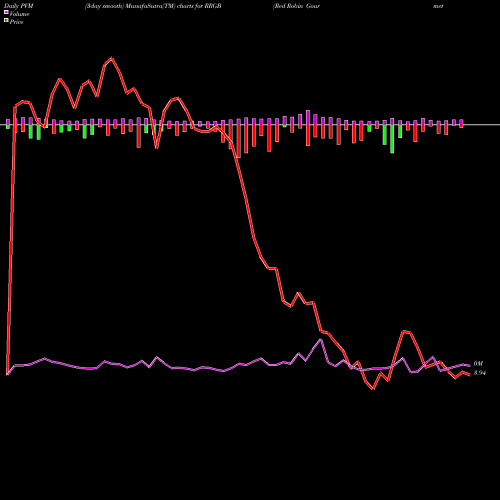Select the Volume legend label
Viewport: 500px width, 500px height.
point(19,14)
